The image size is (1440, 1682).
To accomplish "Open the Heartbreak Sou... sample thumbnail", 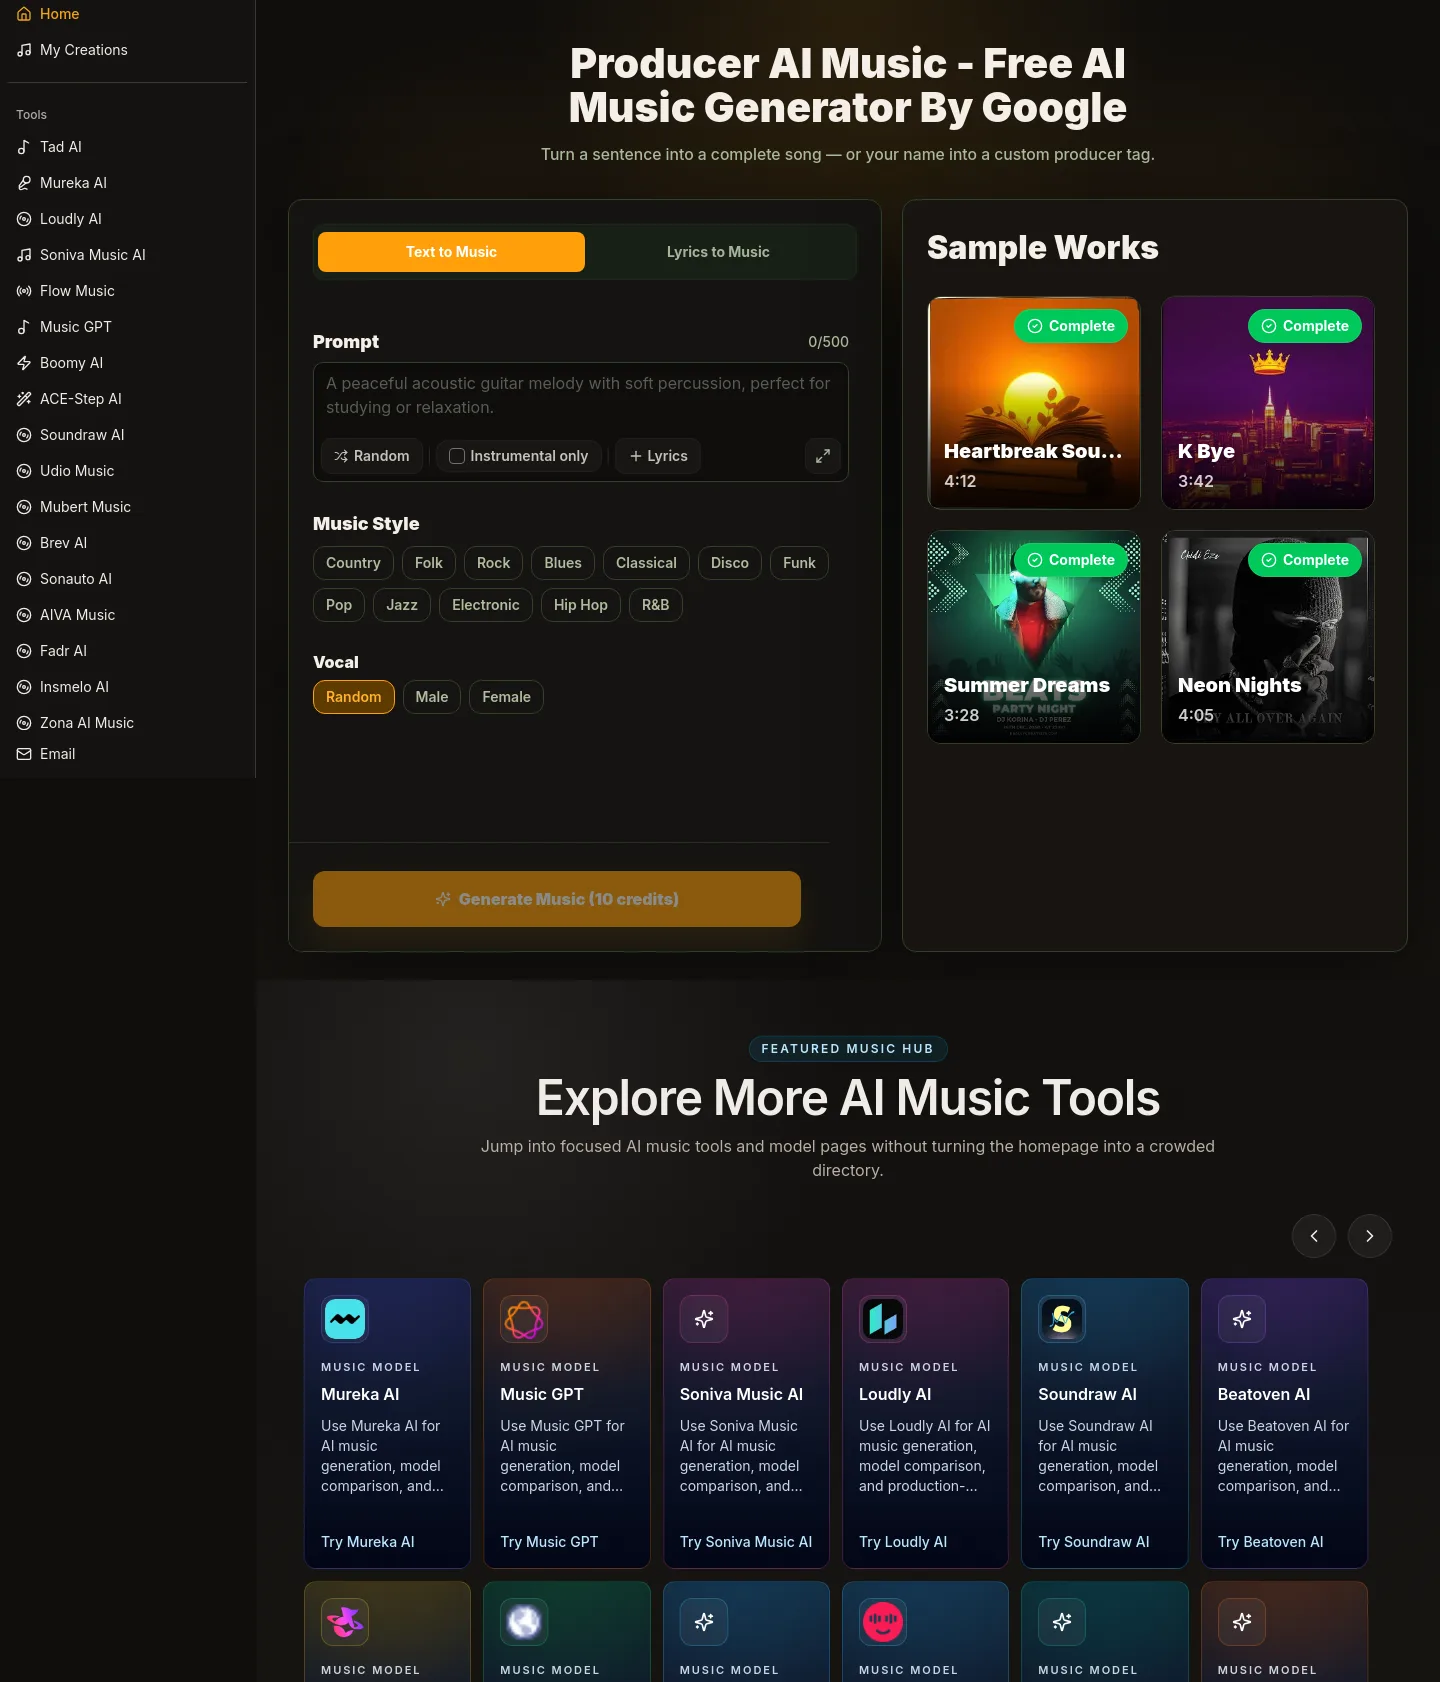I will pyautogui.click(x=1034, y=403).
